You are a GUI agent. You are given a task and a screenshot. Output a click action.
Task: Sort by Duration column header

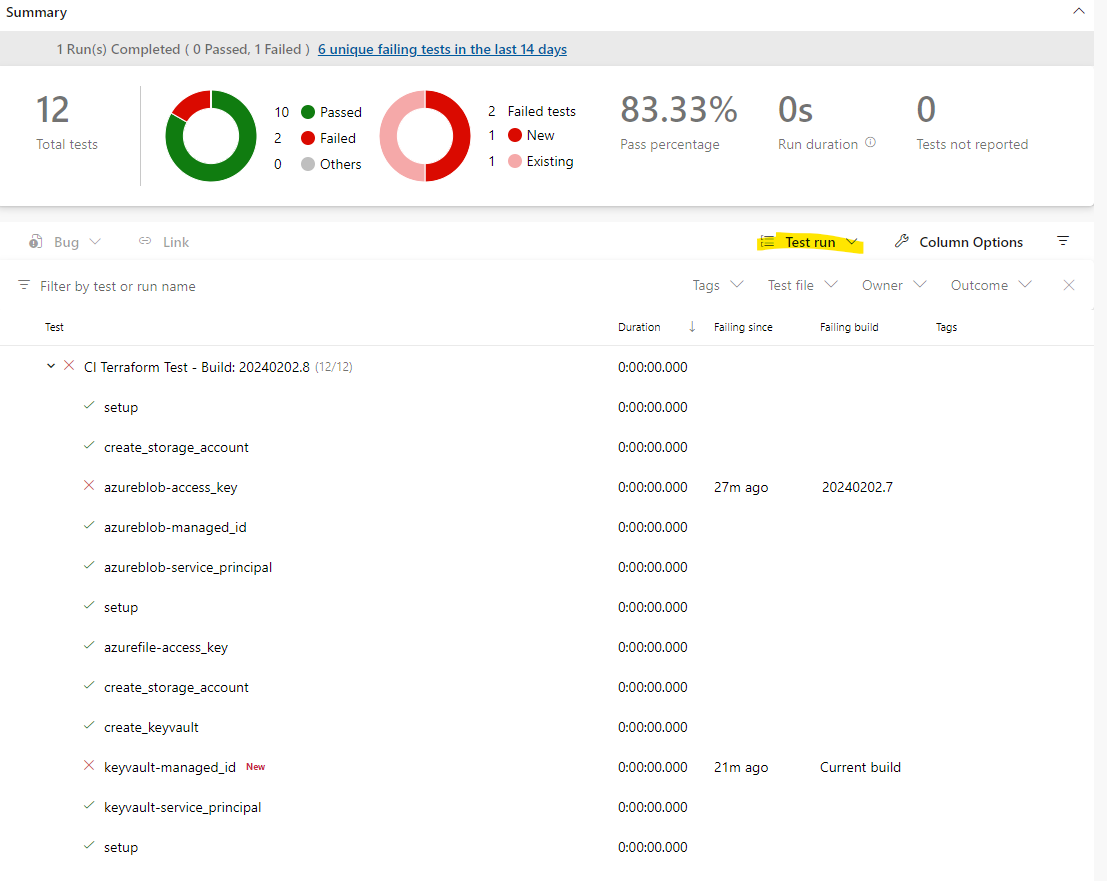(639, 327)
